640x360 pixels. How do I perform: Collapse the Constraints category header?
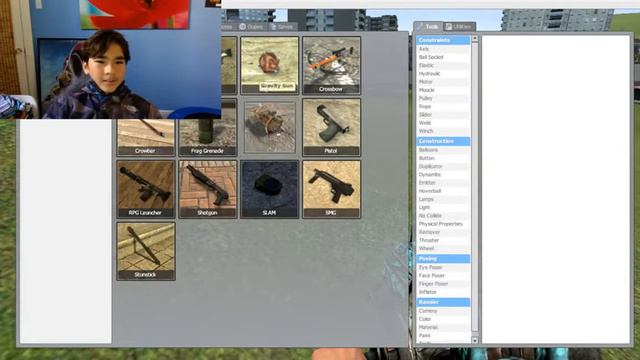tap(443, 40)
